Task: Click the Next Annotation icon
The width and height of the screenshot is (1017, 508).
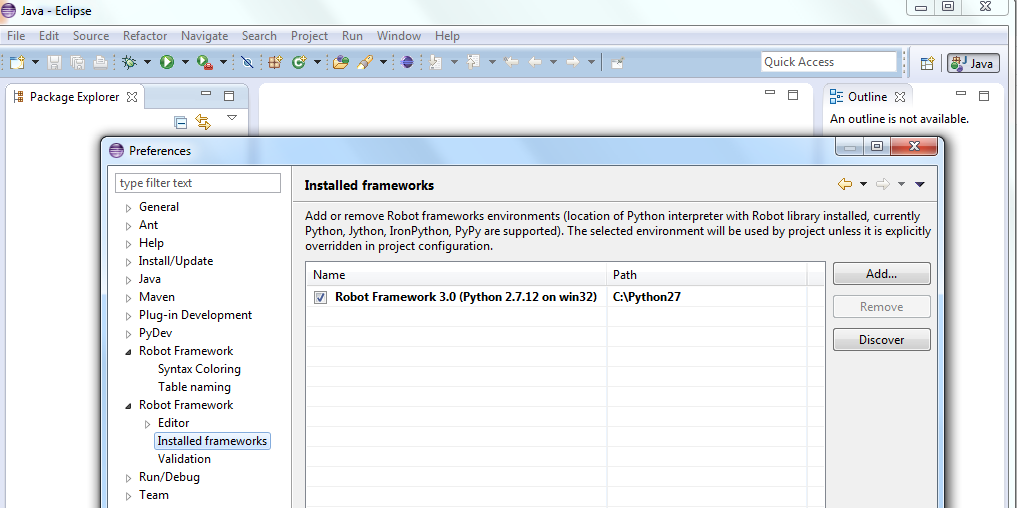Action: [435, 62]
